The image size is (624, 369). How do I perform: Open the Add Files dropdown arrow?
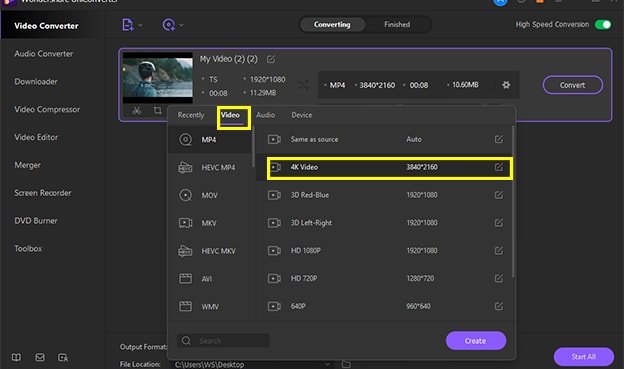pos(140,25)
